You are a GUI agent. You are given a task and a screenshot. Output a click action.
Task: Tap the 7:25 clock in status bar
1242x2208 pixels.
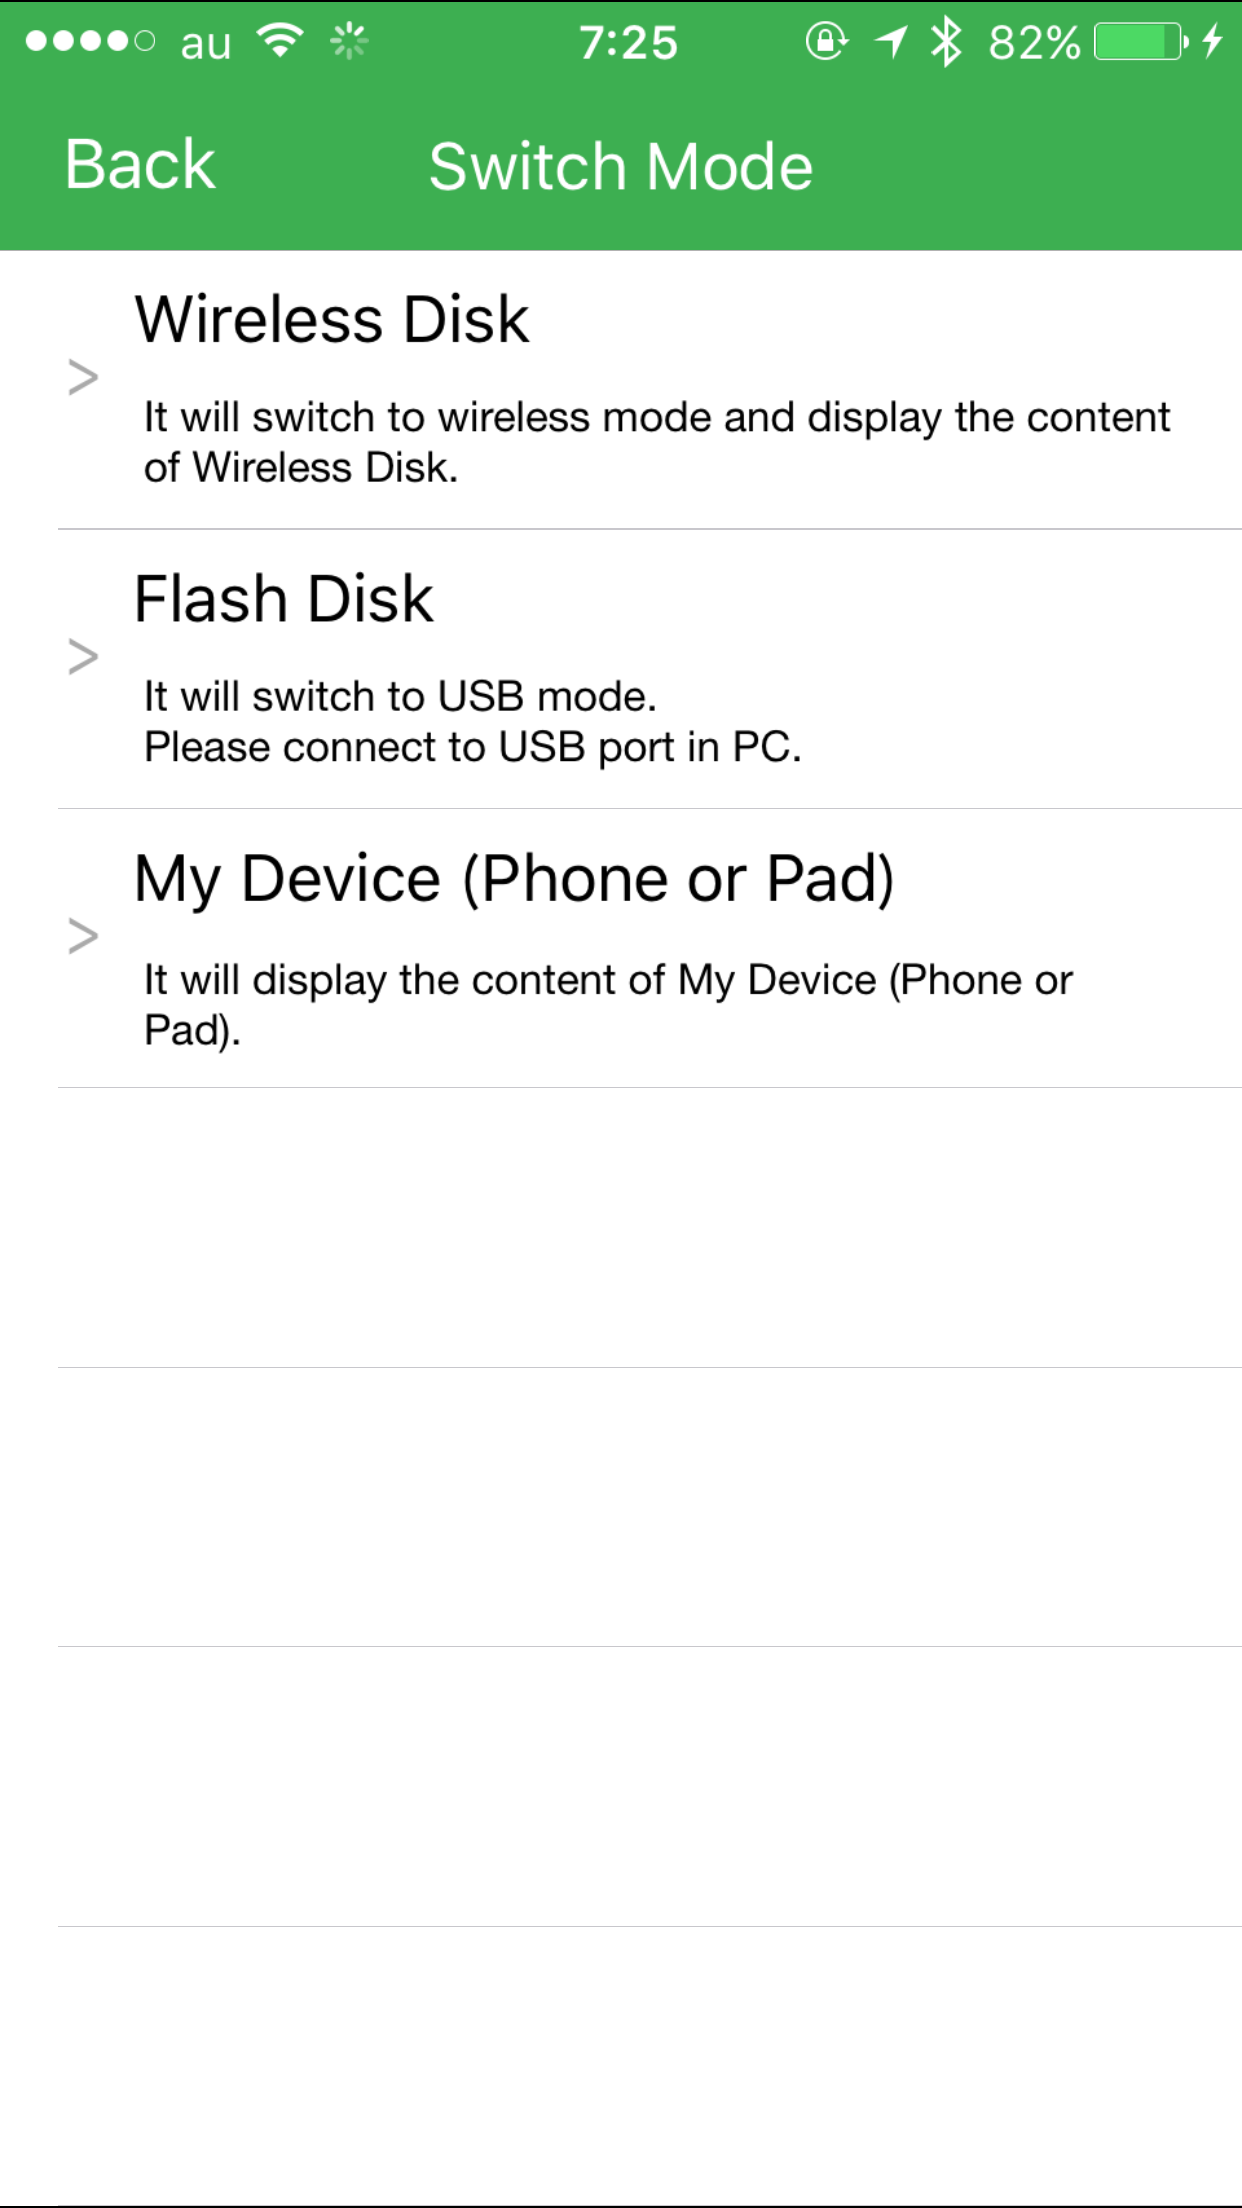[628, 43]
